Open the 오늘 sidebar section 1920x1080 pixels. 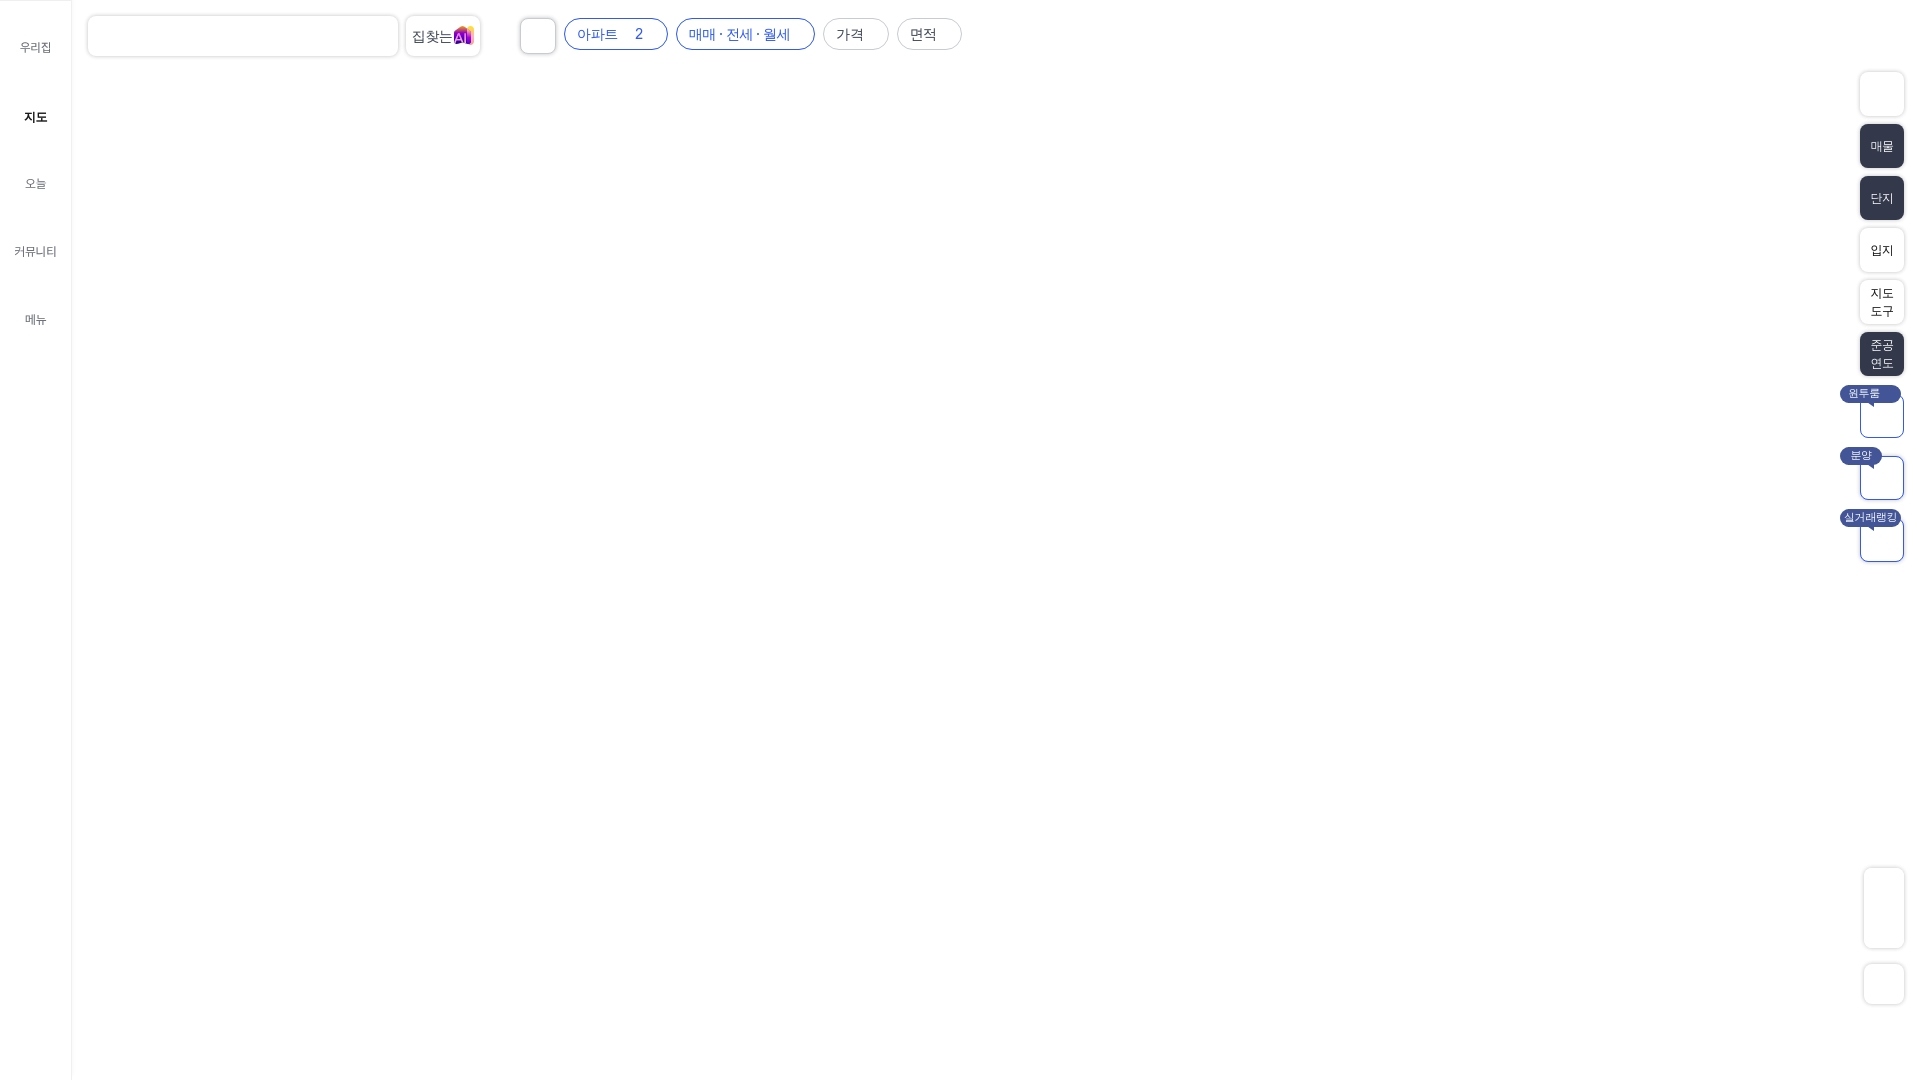coord(35,184)
